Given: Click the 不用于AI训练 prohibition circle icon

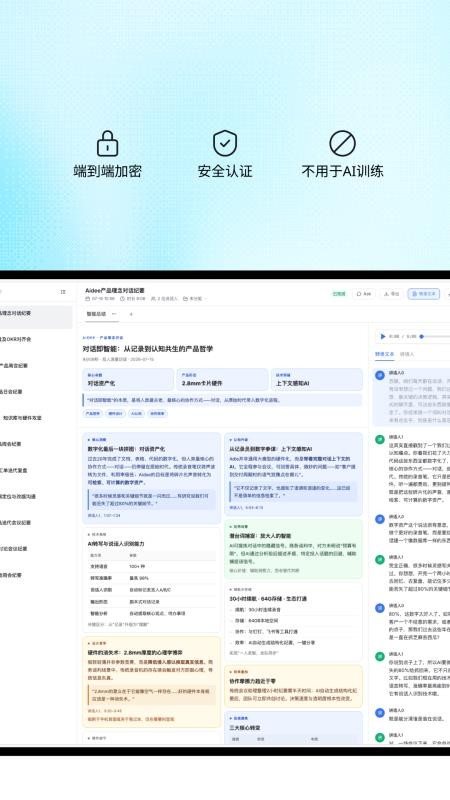Looking at the screenshot, I should [x=342, y=143].
